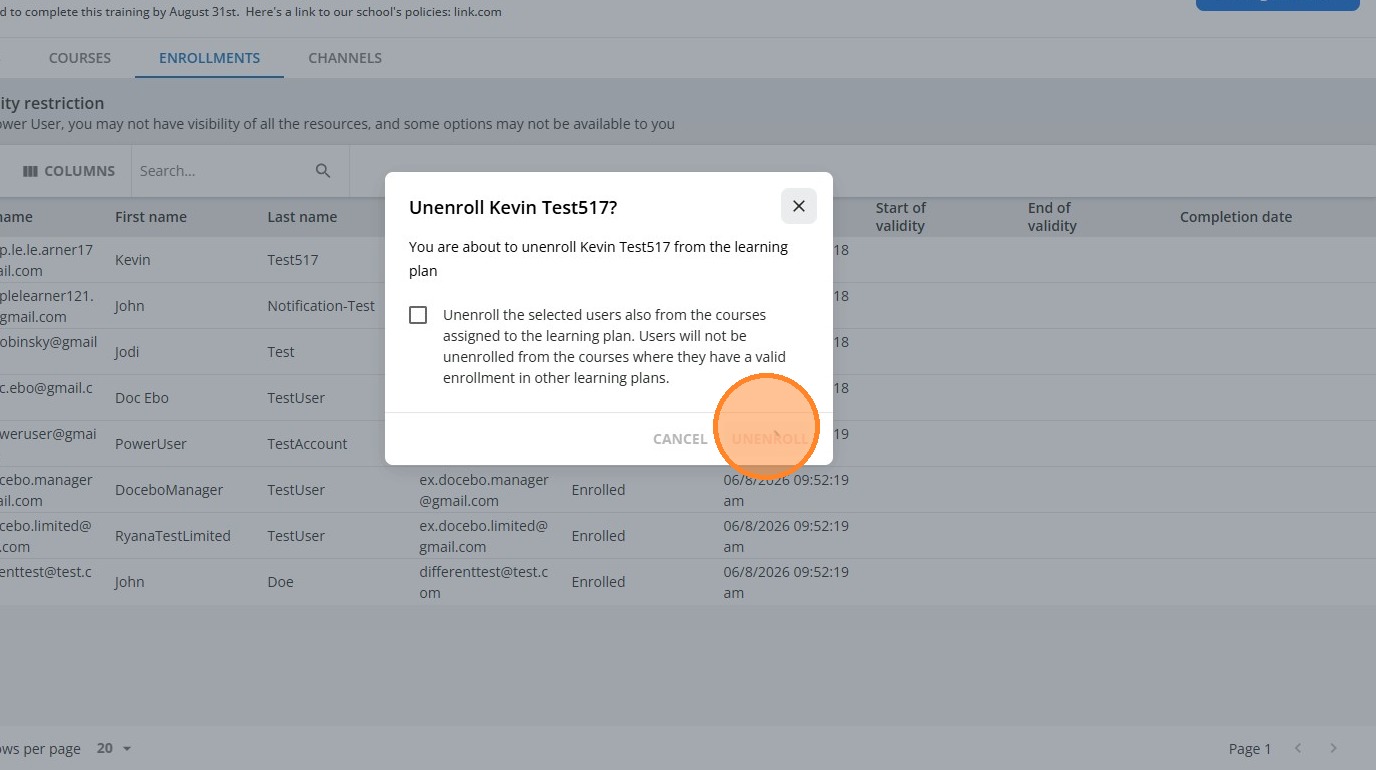Viewport: 1376px width, 770px height.
Task: Close the Unenroll Kevin Test517 dialog
Action: pos(798,206)
